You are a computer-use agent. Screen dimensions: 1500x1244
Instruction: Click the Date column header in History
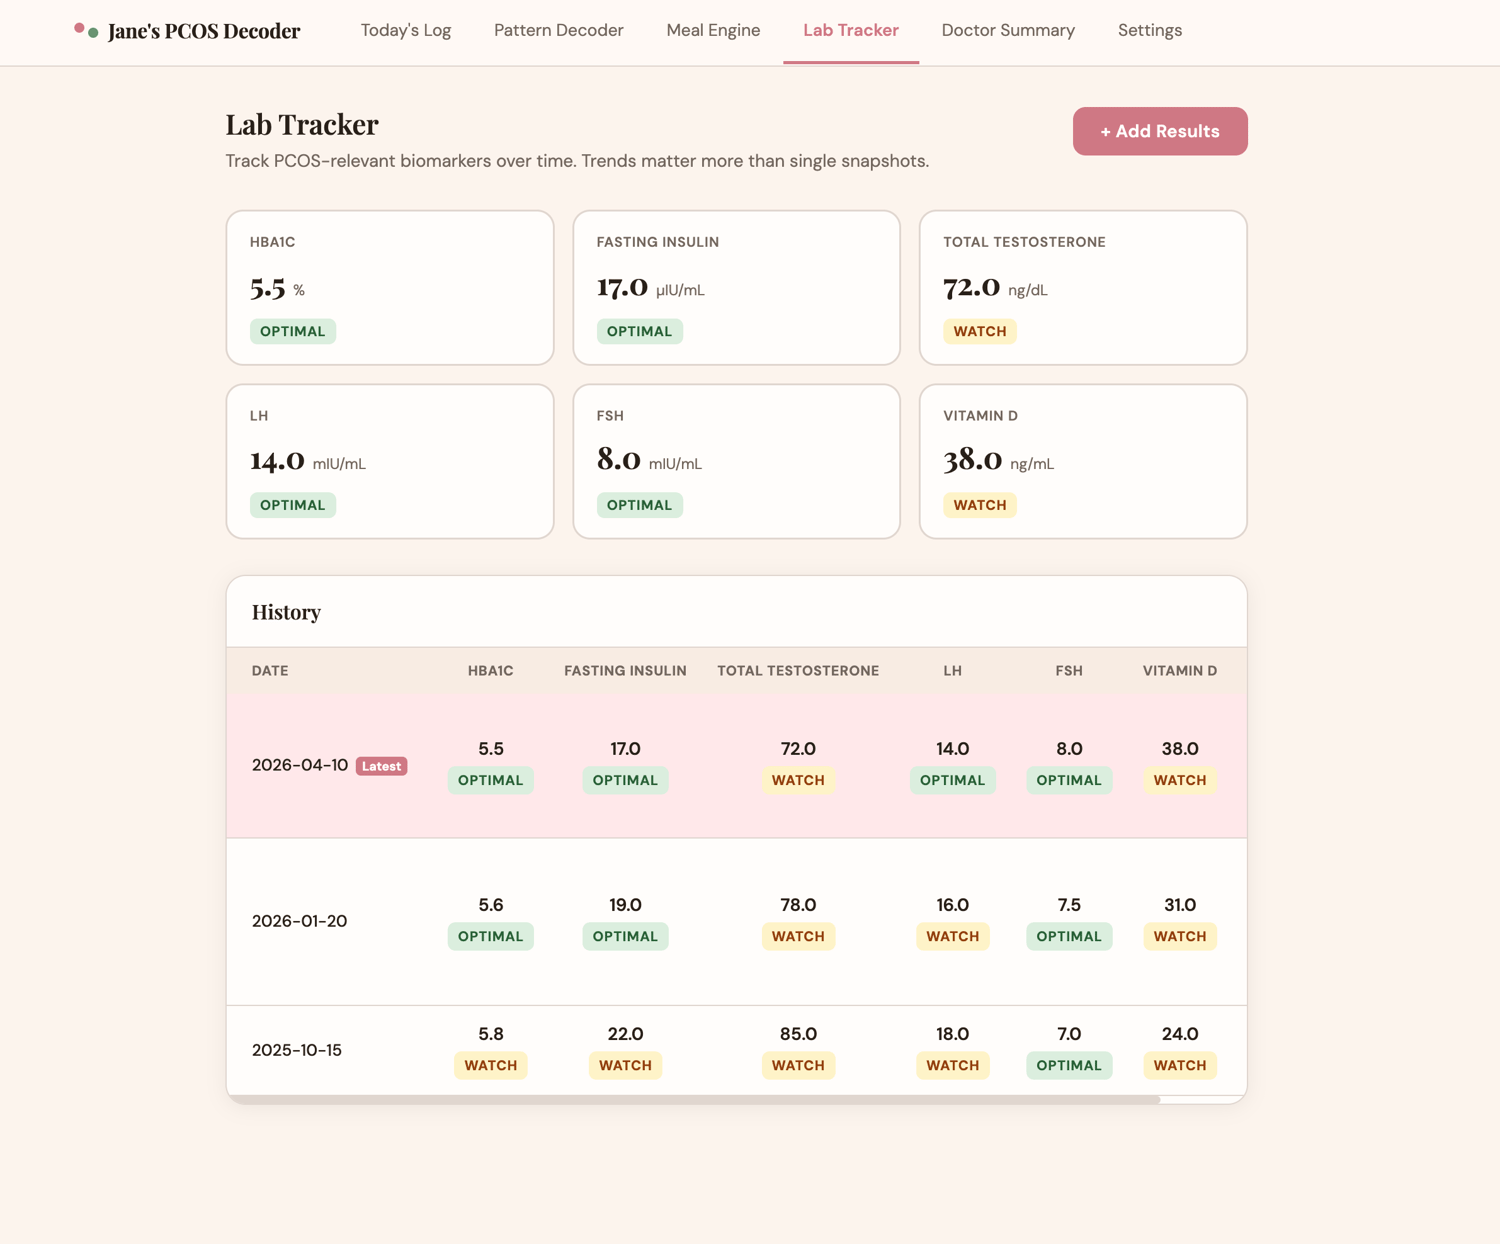click(x=270, y=671)
